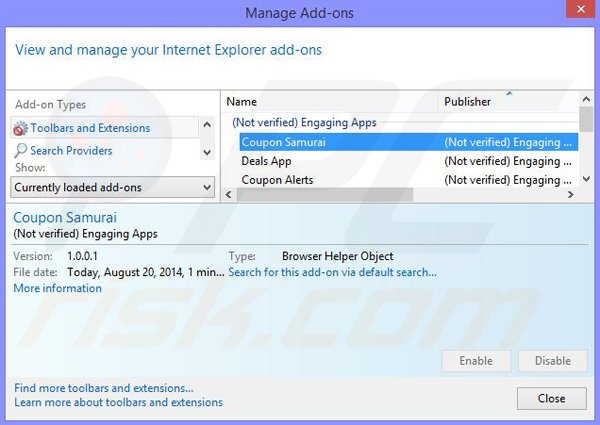Click horizontal scrollbar left arrow
Viewport: 600px width, 425px height.
pyautogui.click(x=229, y=194)
